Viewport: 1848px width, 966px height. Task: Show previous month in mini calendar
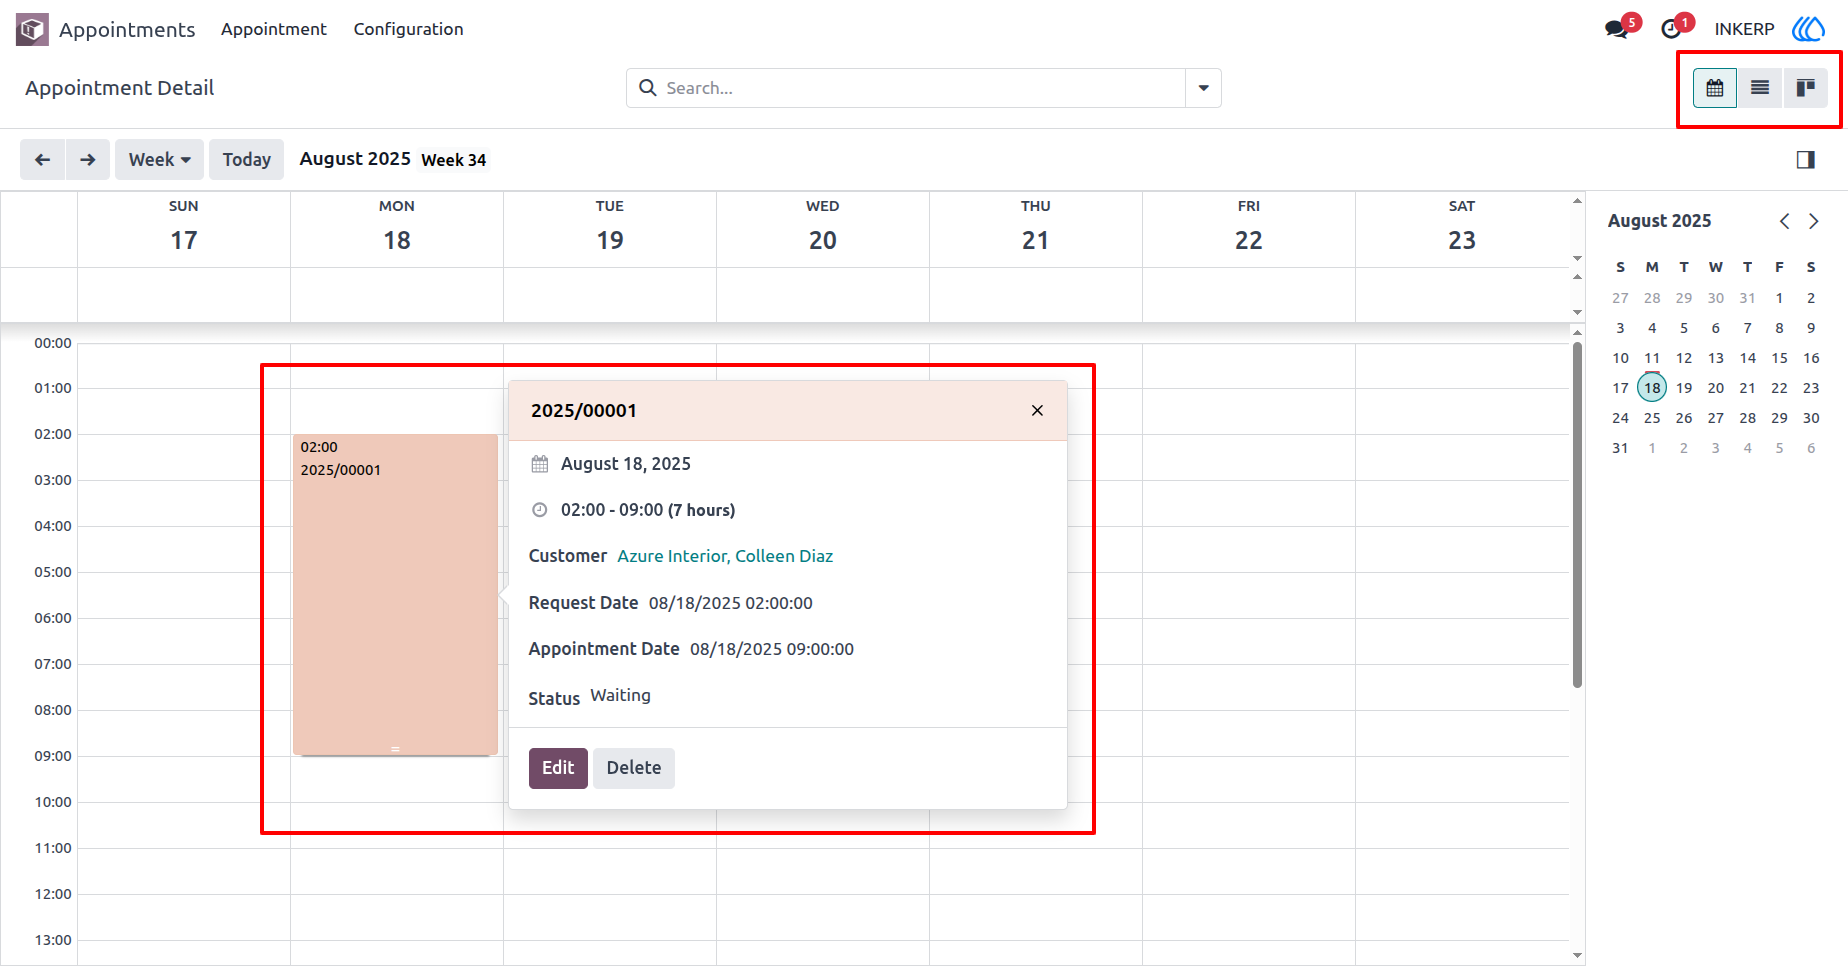tap(1784, 221)
